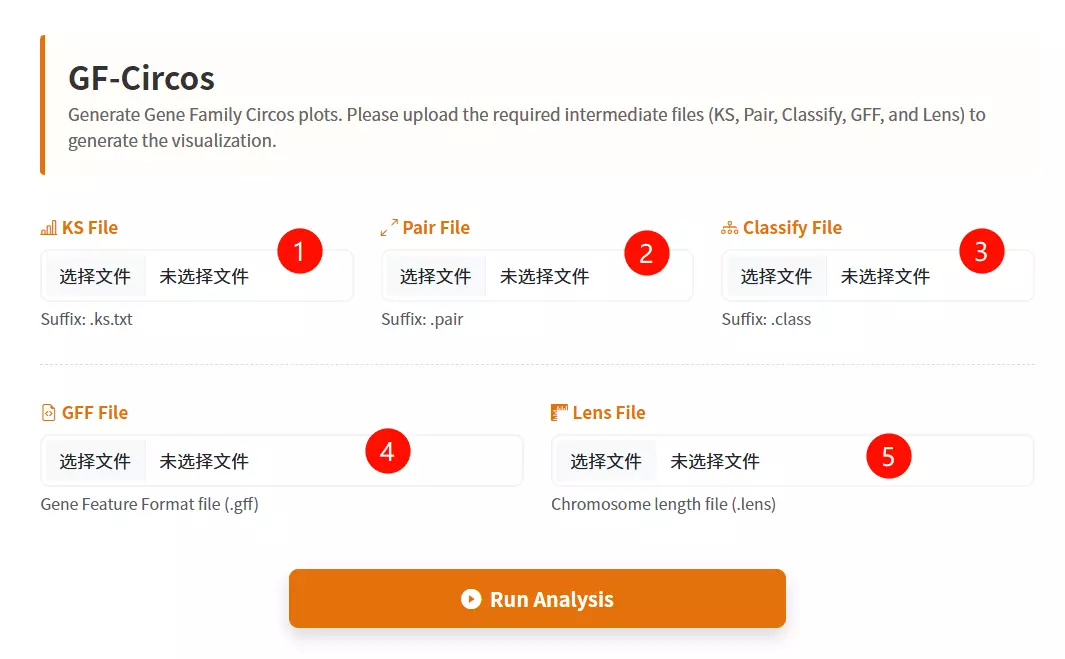The image size is (1065, 659).
Task: Click the GF-Circos heading
Action: point(141,78)
